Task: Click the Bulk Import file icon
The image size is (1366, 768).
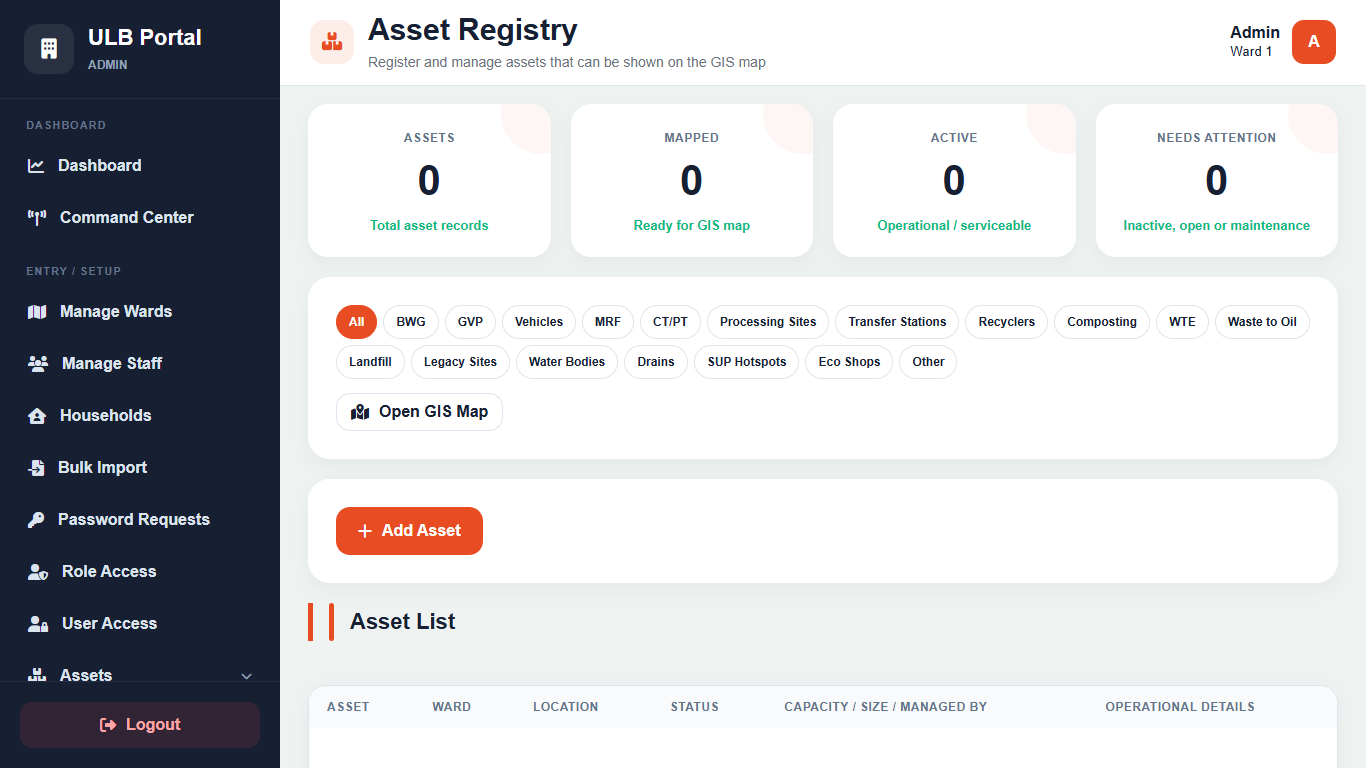Action: point(36,468)
